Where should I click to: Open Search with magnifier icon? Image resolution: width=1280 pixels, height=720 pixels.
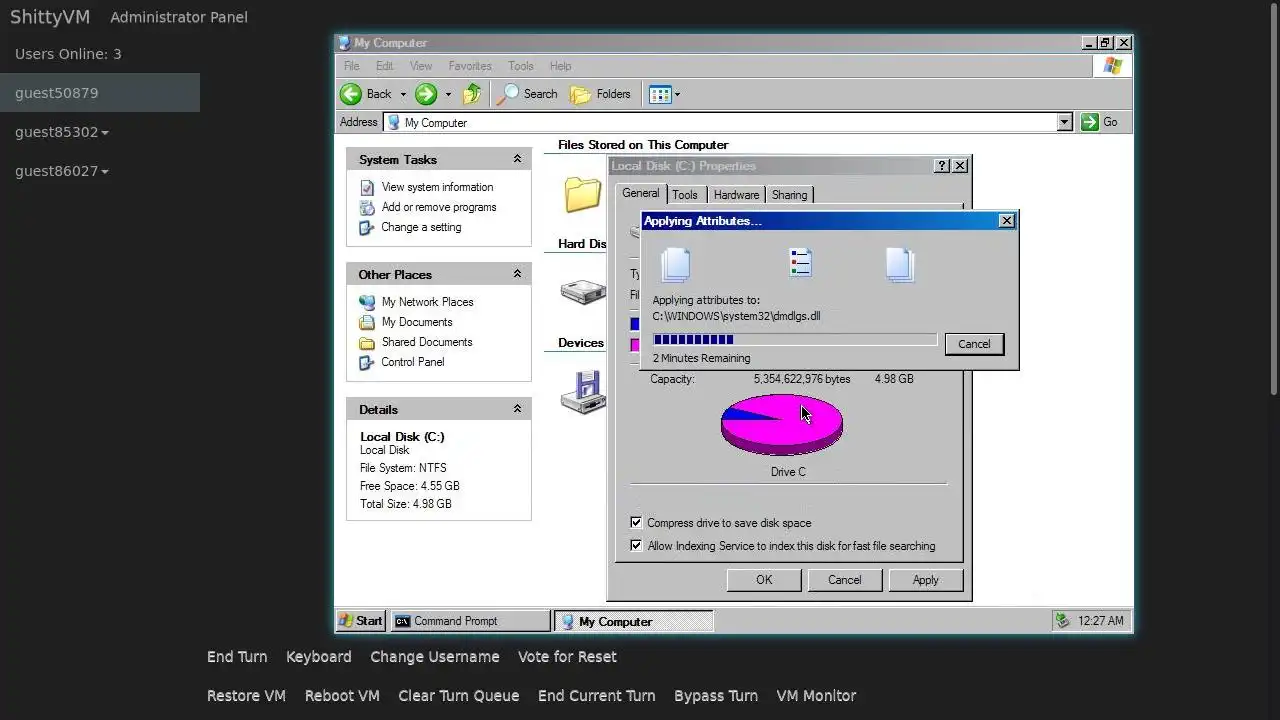528,94
